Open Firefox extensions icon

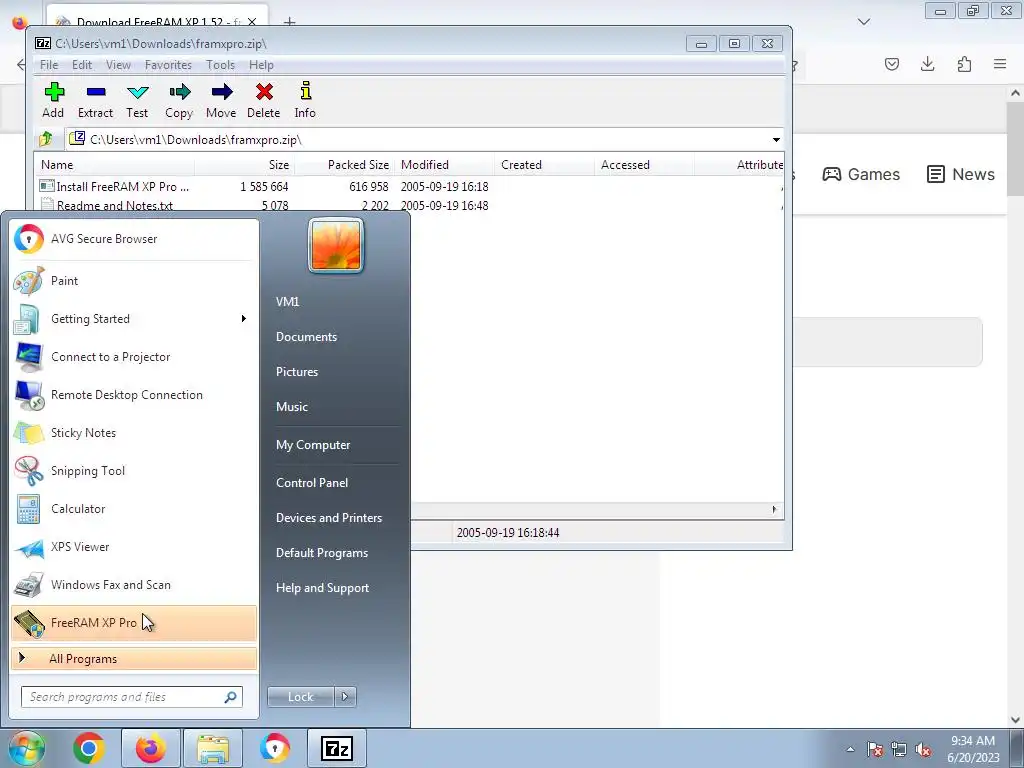(964, 64)
